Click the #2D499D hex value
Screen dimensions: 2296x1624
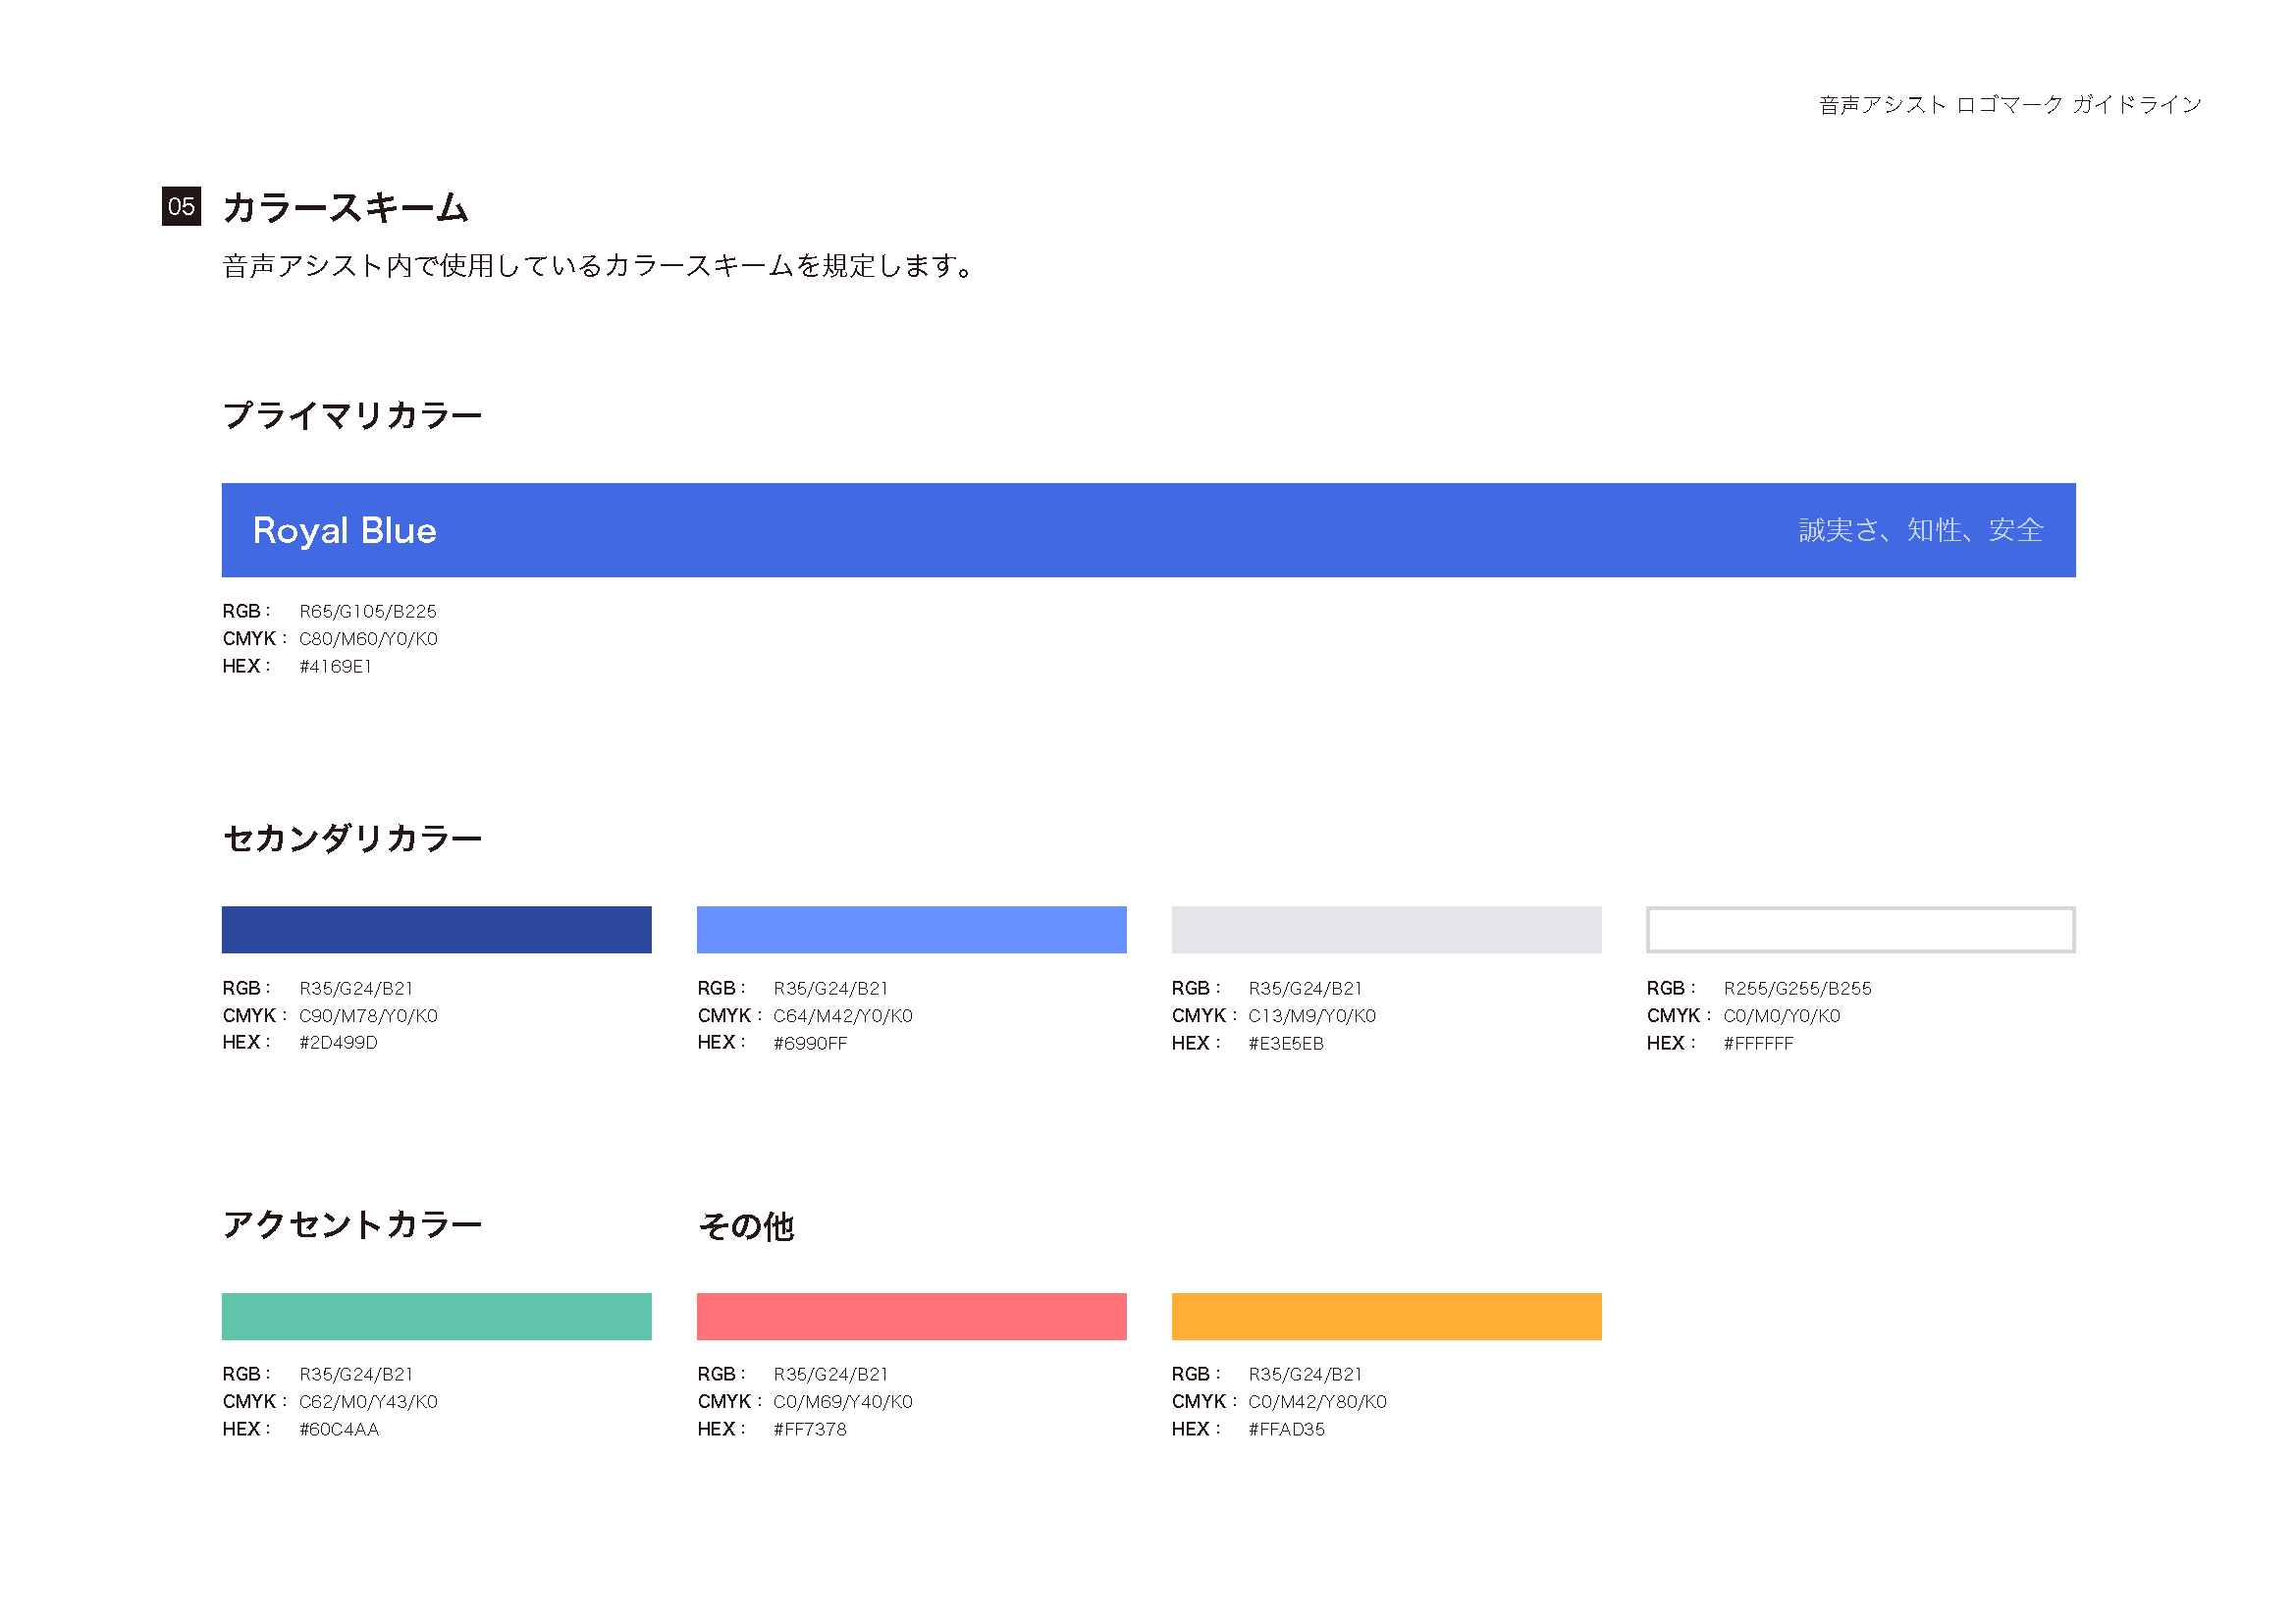(x=338, y=1043)
